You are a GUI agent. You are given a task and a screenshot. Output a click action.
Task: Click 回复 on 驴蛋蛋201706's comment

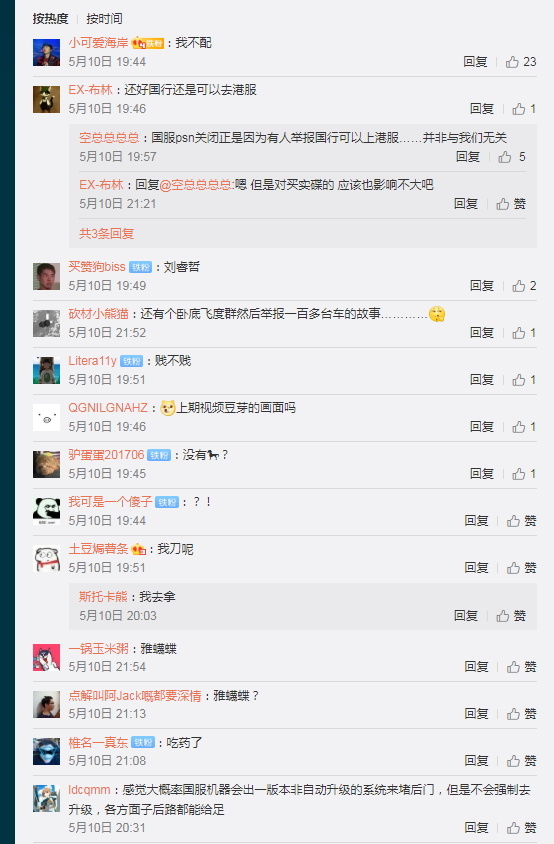coord(481,474)
